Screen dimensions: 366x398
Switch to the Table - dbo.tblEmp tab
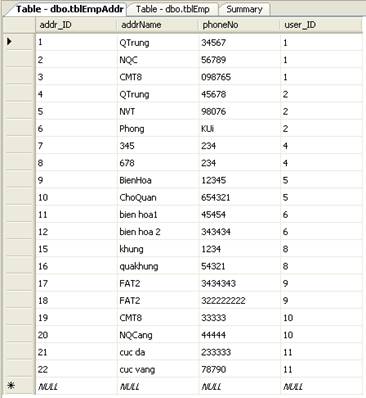173,9
